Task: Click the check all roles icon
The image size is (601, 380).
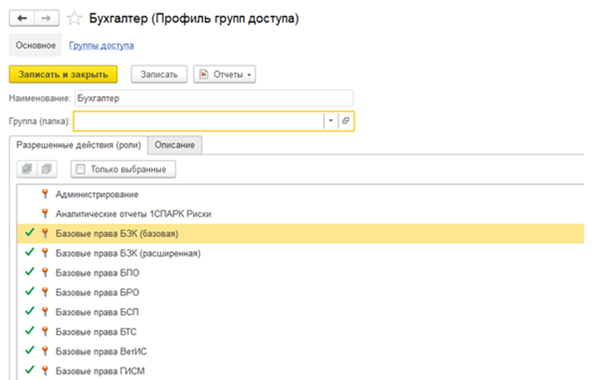Action: click(x=27, y=169)
